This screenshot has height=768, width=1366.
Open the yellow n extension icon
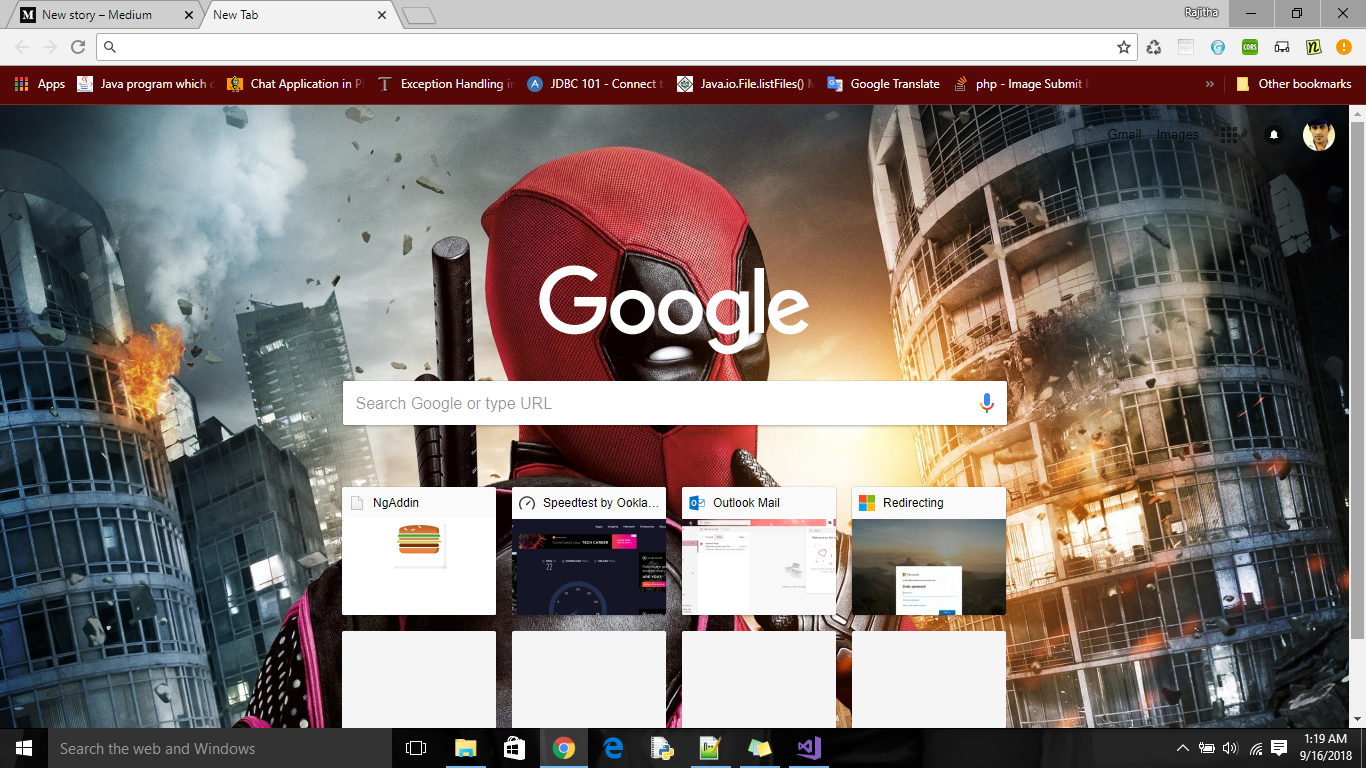1314,47
